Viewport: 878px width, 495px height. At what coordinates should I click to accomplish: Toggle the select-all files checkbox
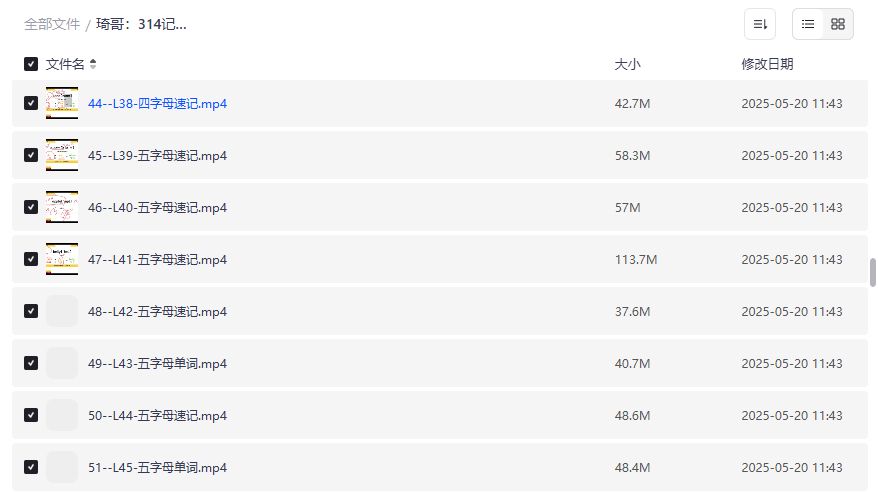coord(31,64)
